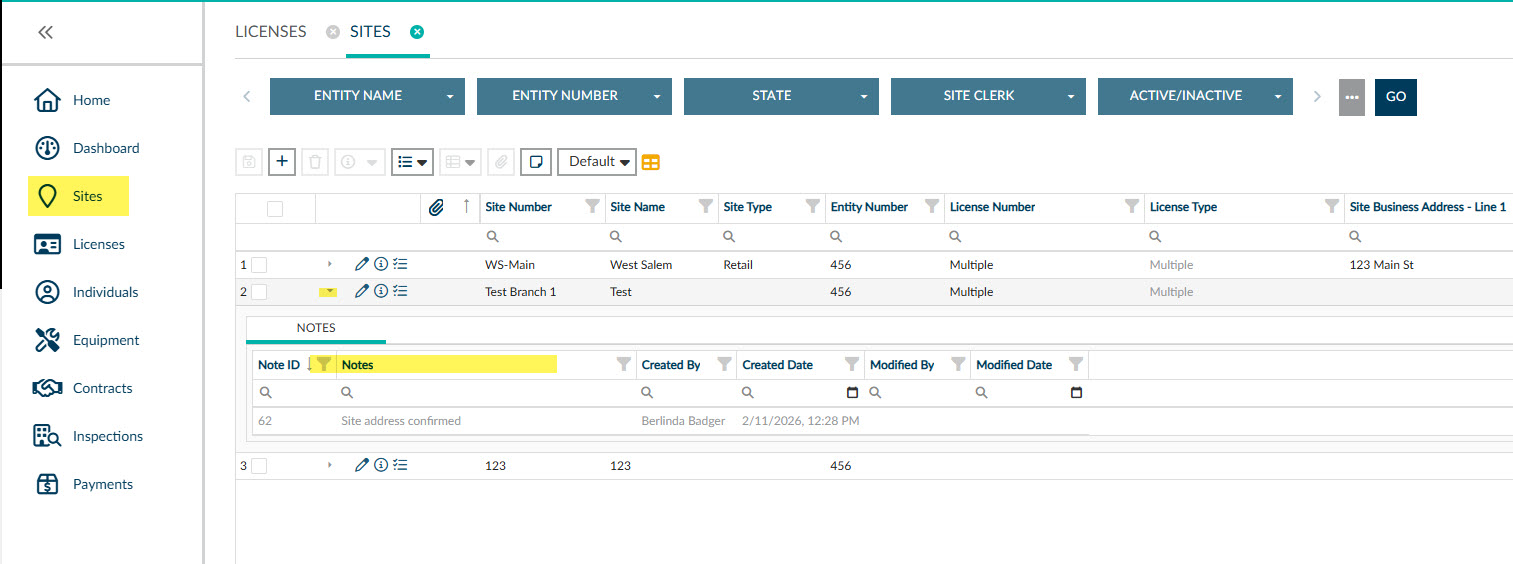This screenshot has width=1513, height=564.
Task: Click the plus icon to add a site
Action: [x=282, y=161]
